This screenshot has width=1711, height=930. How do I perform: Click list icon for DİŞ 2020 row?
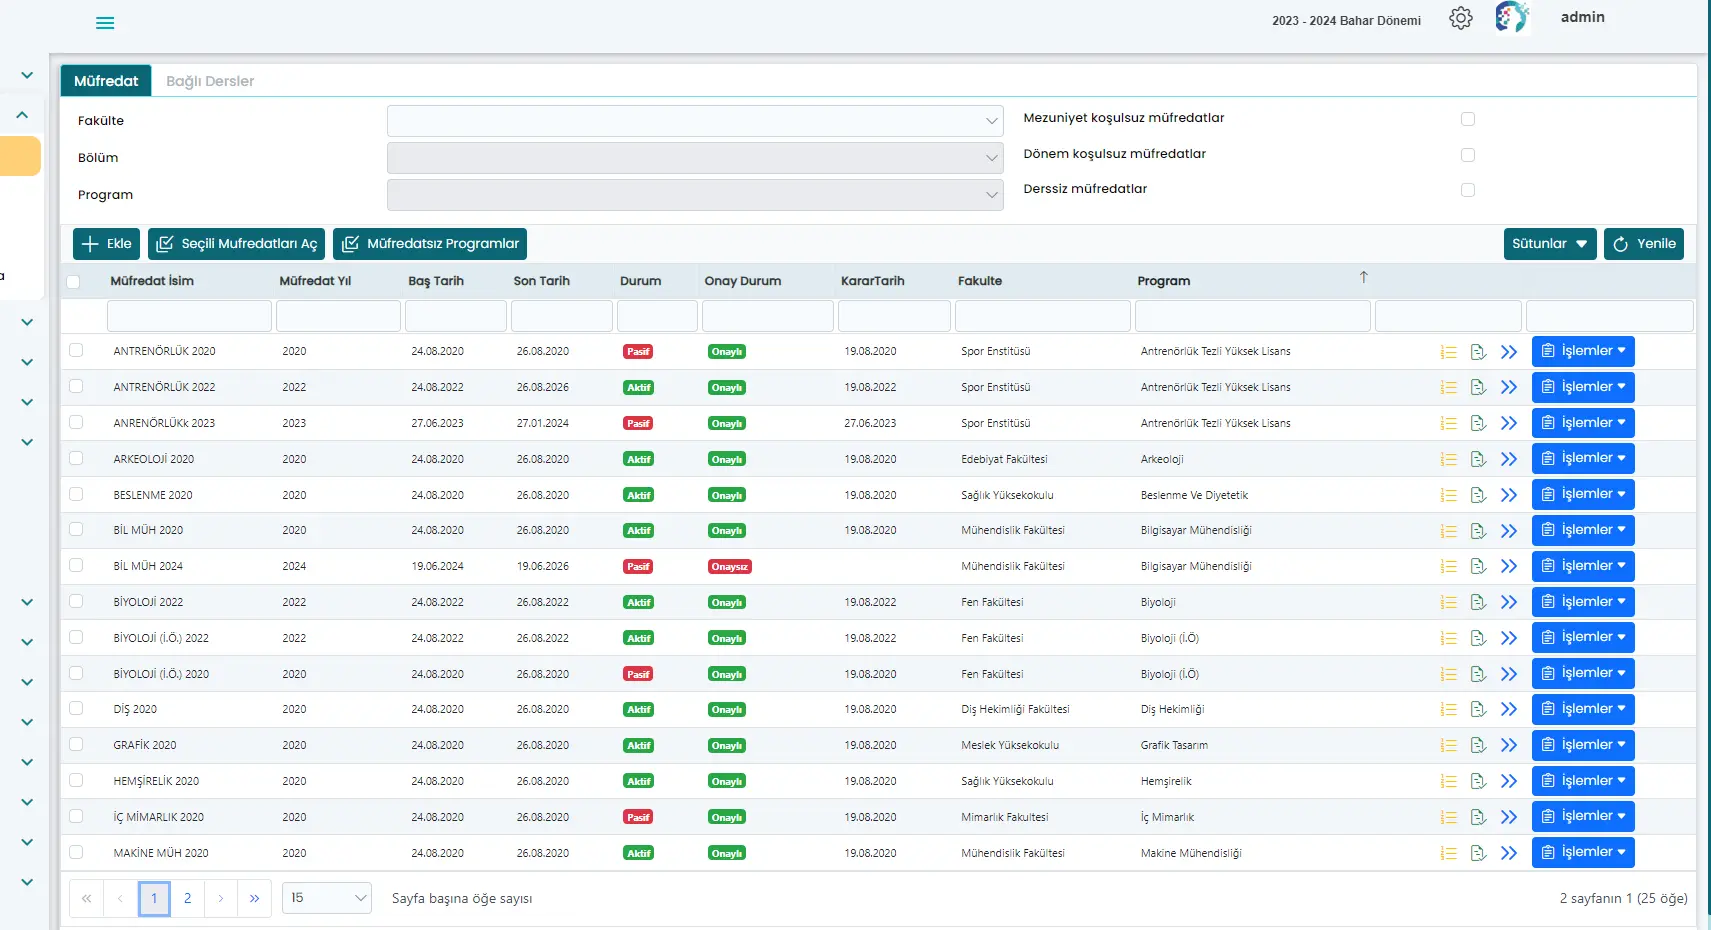coord(1448,710)
